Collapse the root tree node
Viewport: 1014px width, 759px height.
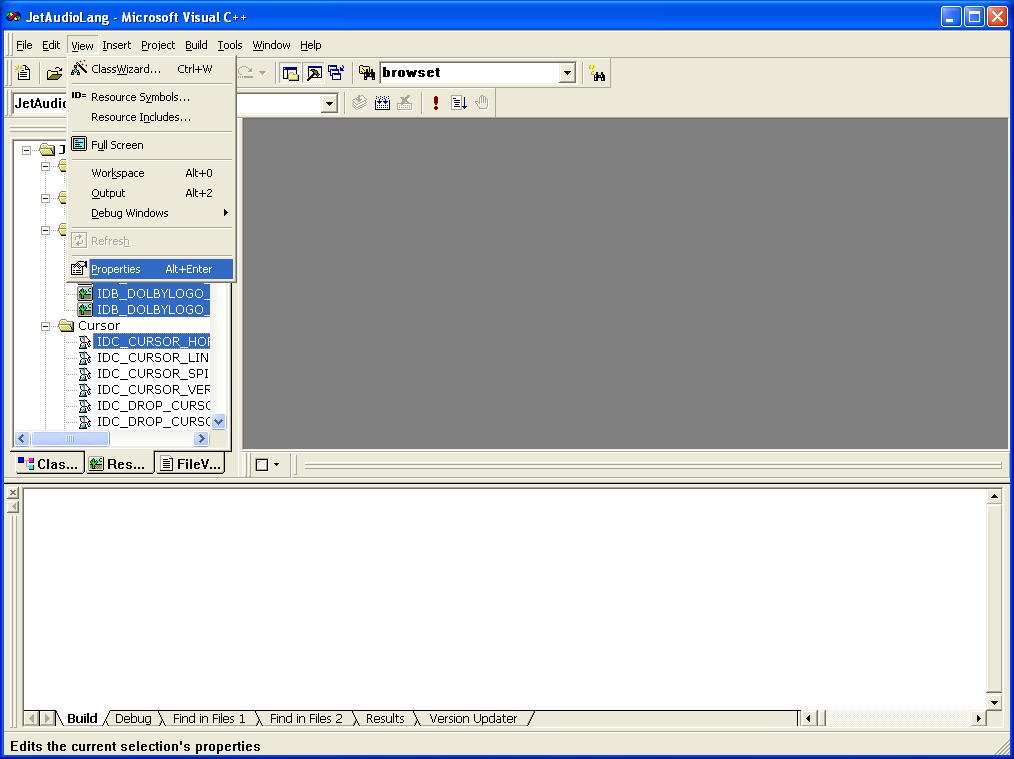(27, 150)
